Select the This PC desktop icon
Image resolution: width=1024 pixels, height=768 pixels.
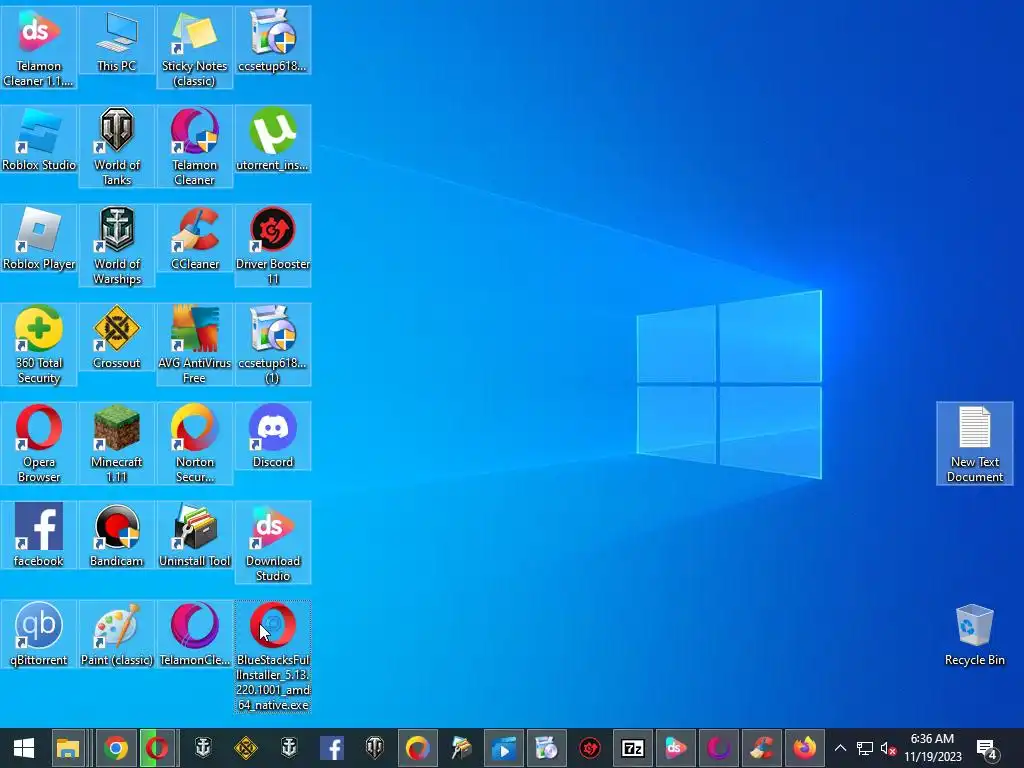click(x=116, y=40)
